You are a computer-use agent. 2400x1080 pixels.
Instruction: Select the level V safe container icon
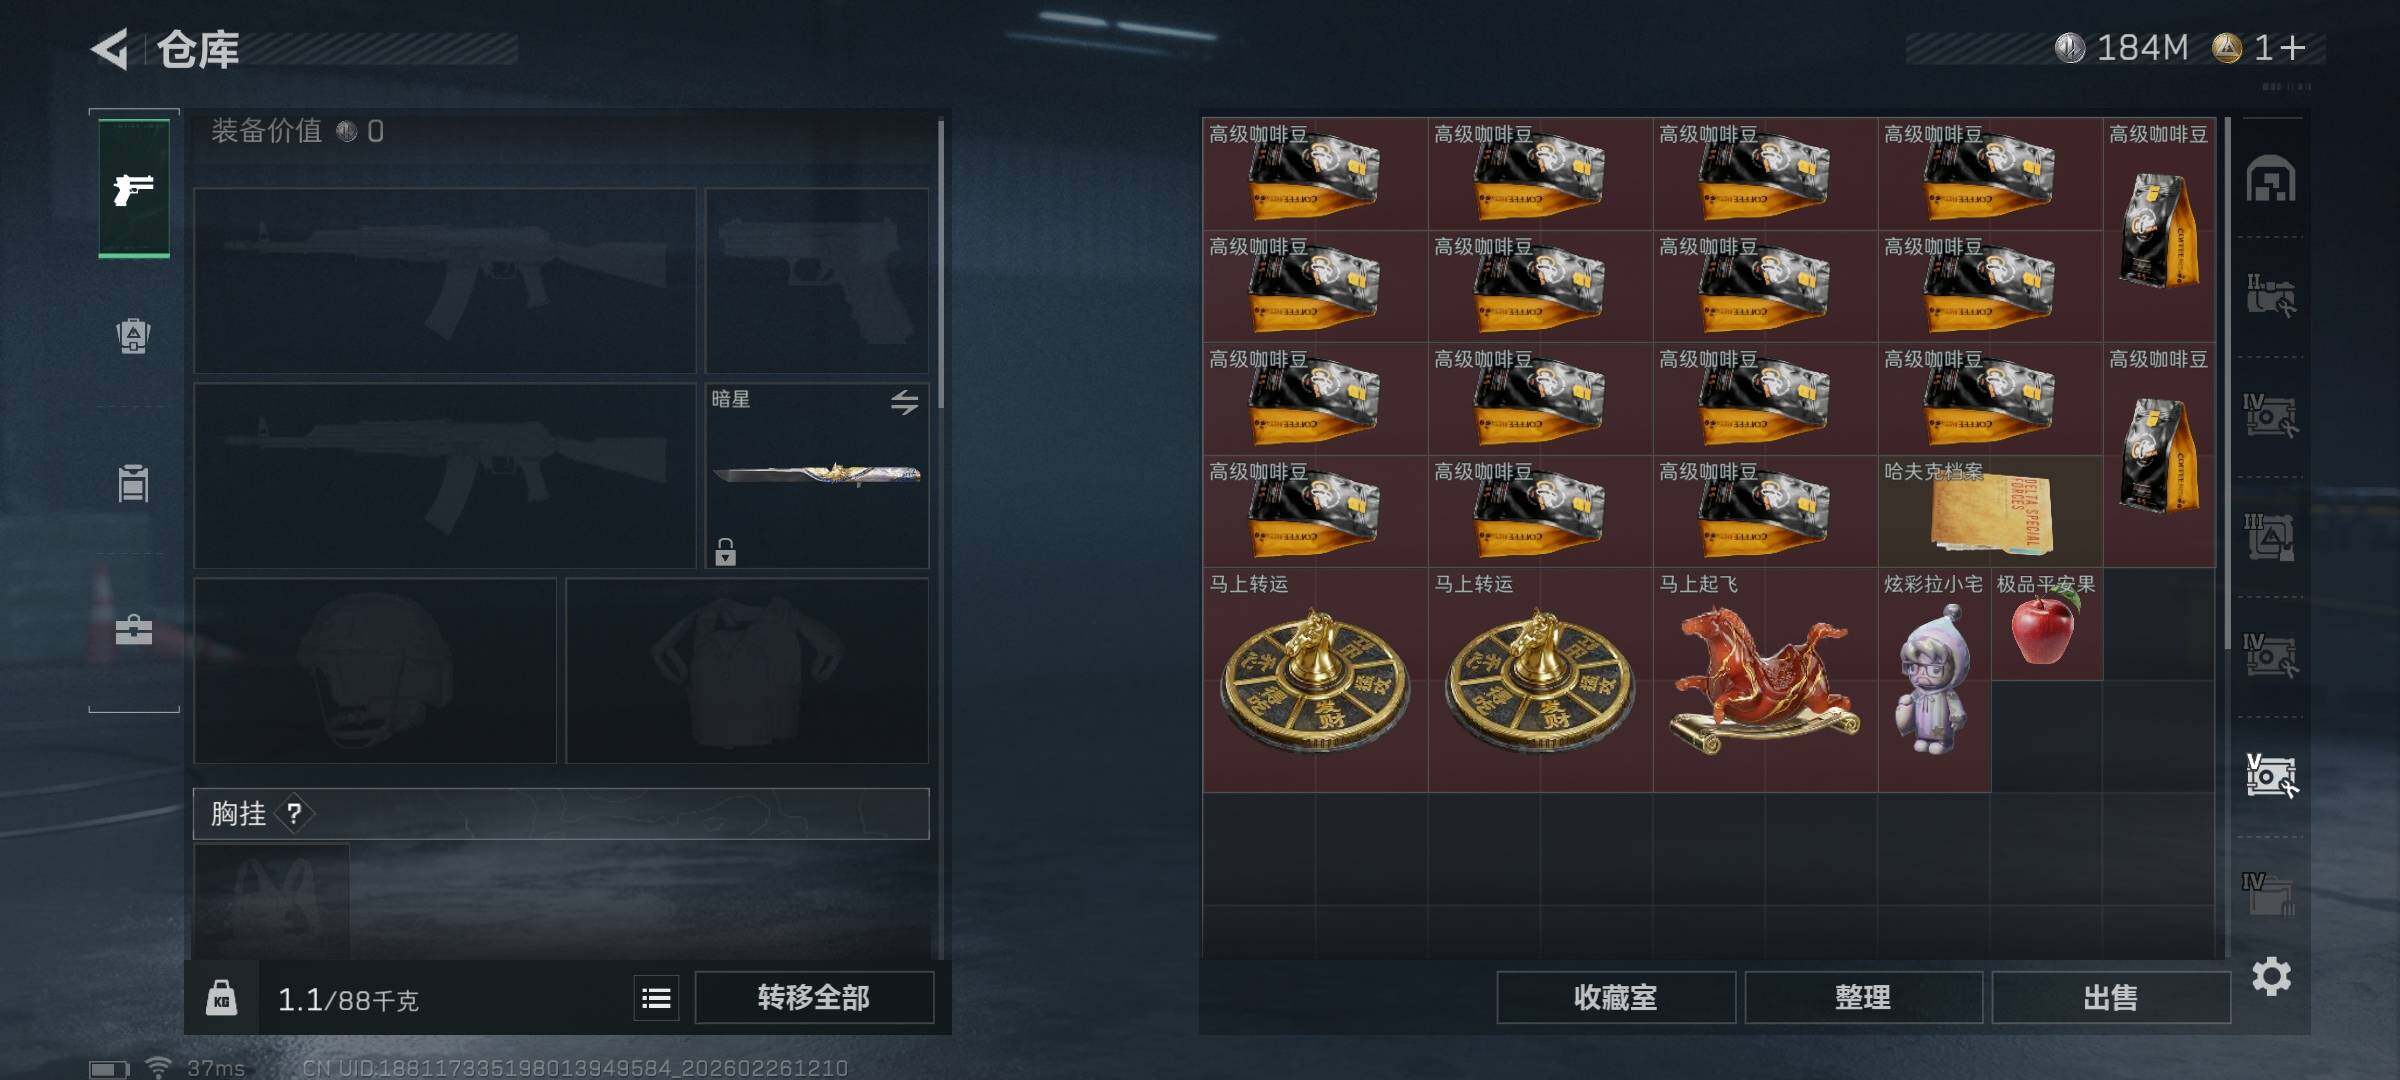click(2271, 776)
